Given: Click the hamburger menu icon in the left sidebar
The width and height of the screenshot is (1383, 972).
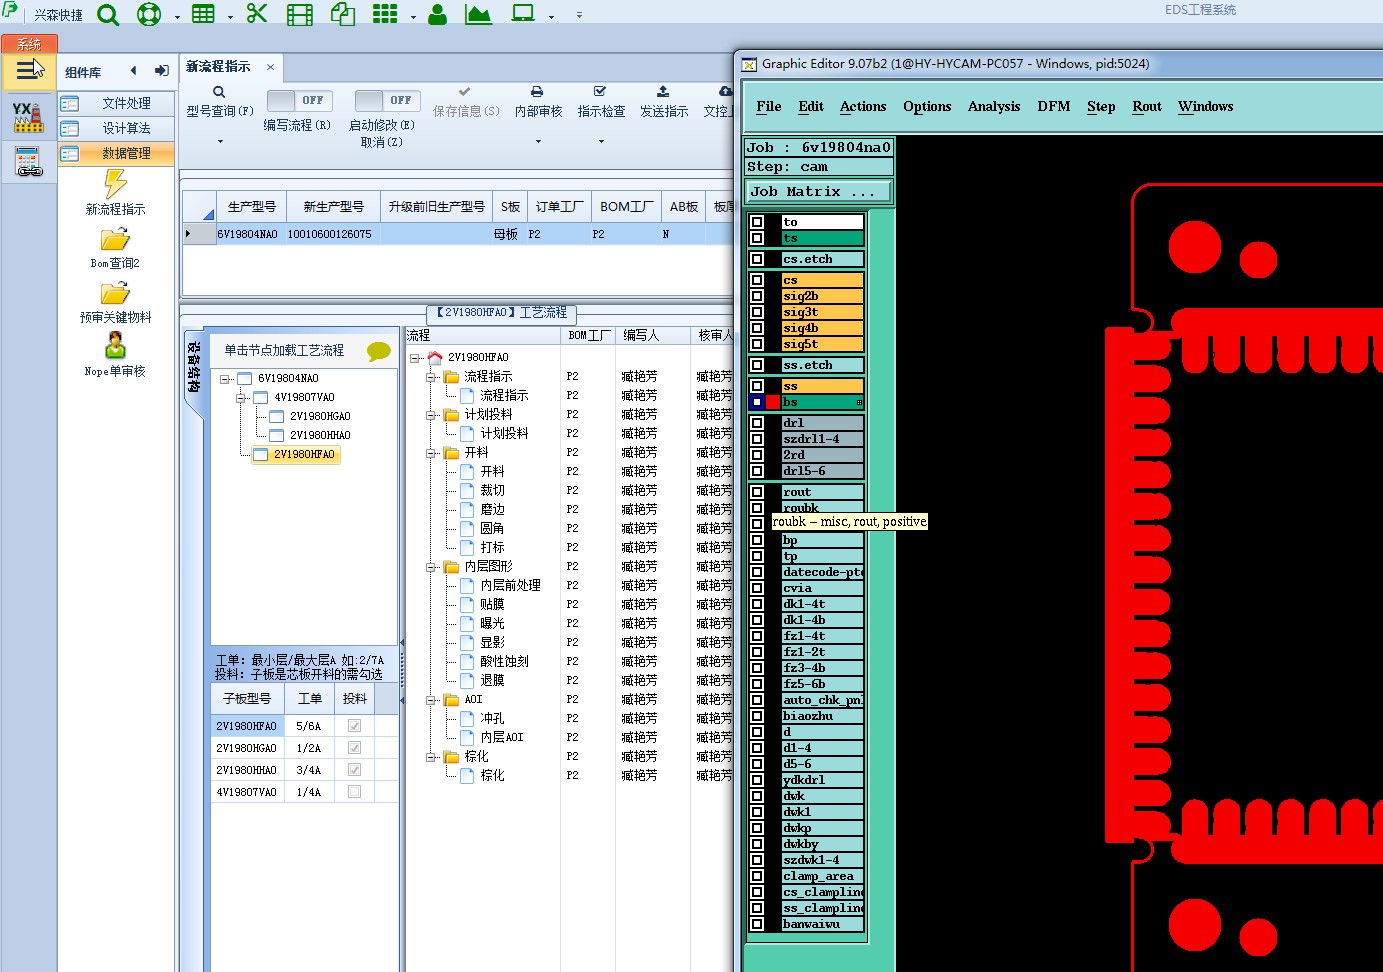Looking at the screenshot, I should point(30,71).
